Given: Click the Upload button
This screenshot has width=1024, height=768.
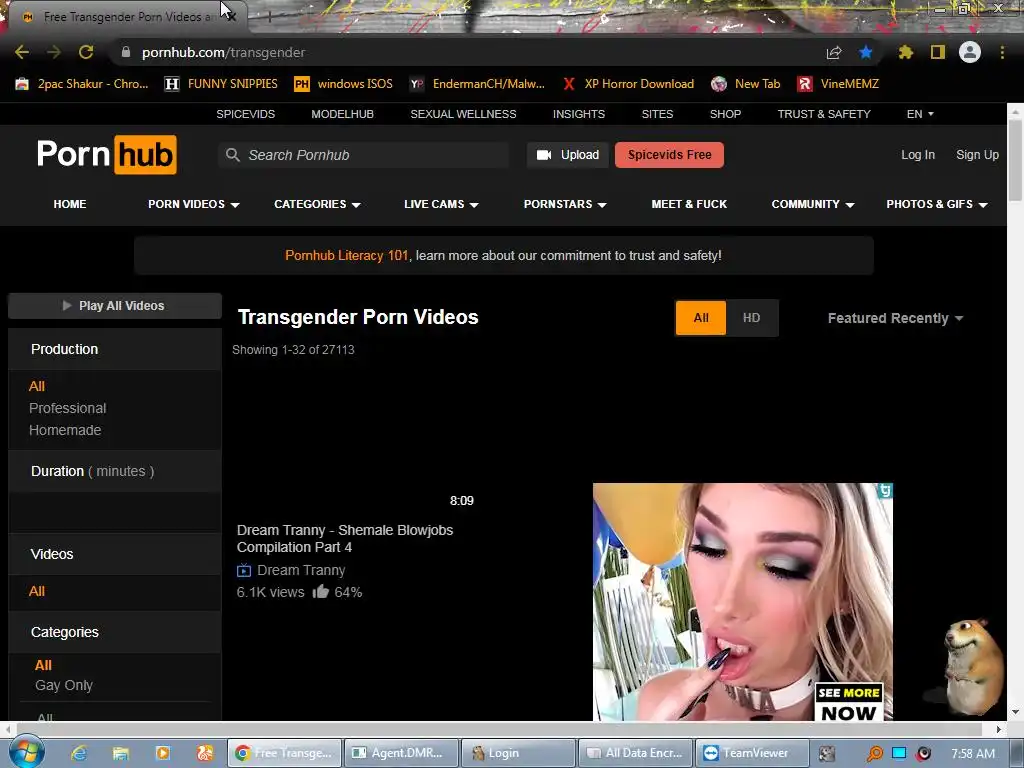Looking at the screenshot, I should coord(568,155).
